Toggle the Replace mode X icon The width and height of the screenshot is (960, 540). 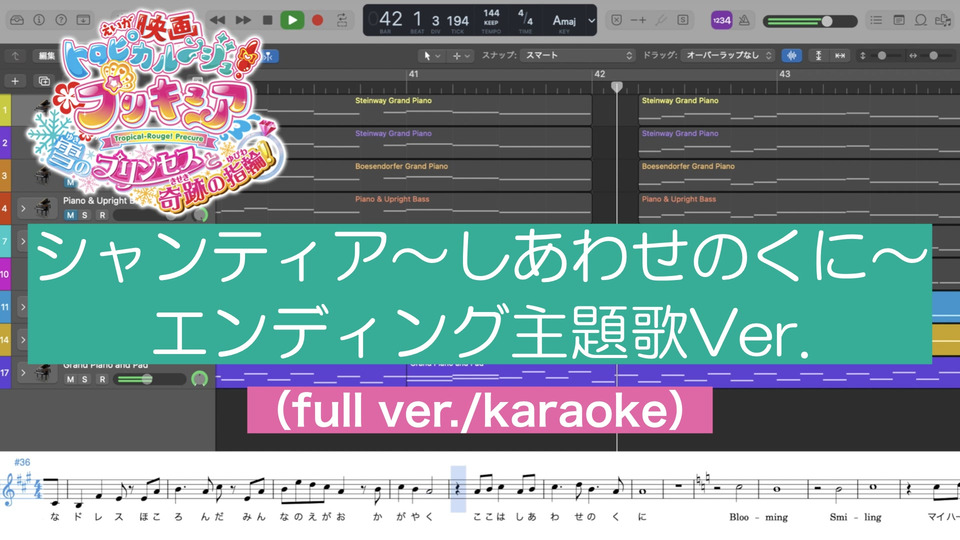tap(617, 20)
